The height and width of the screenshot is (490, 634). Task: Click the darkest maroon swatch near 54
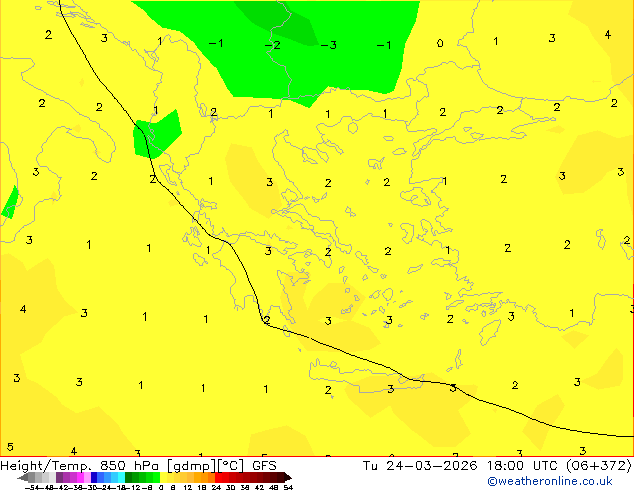281,477
